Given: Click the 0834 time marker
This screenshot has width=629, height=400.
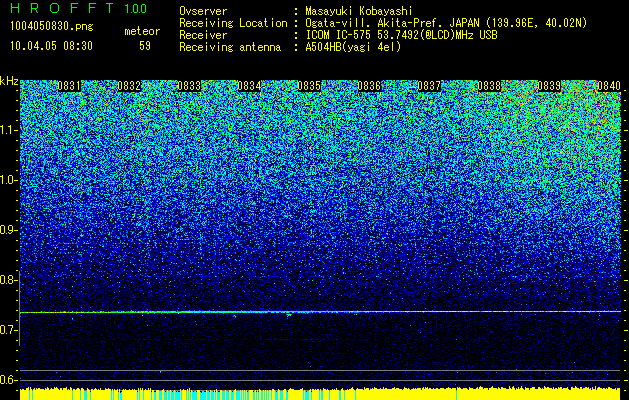Looking at the screenshot, I should pyautogui.click(x=249, y=86).
